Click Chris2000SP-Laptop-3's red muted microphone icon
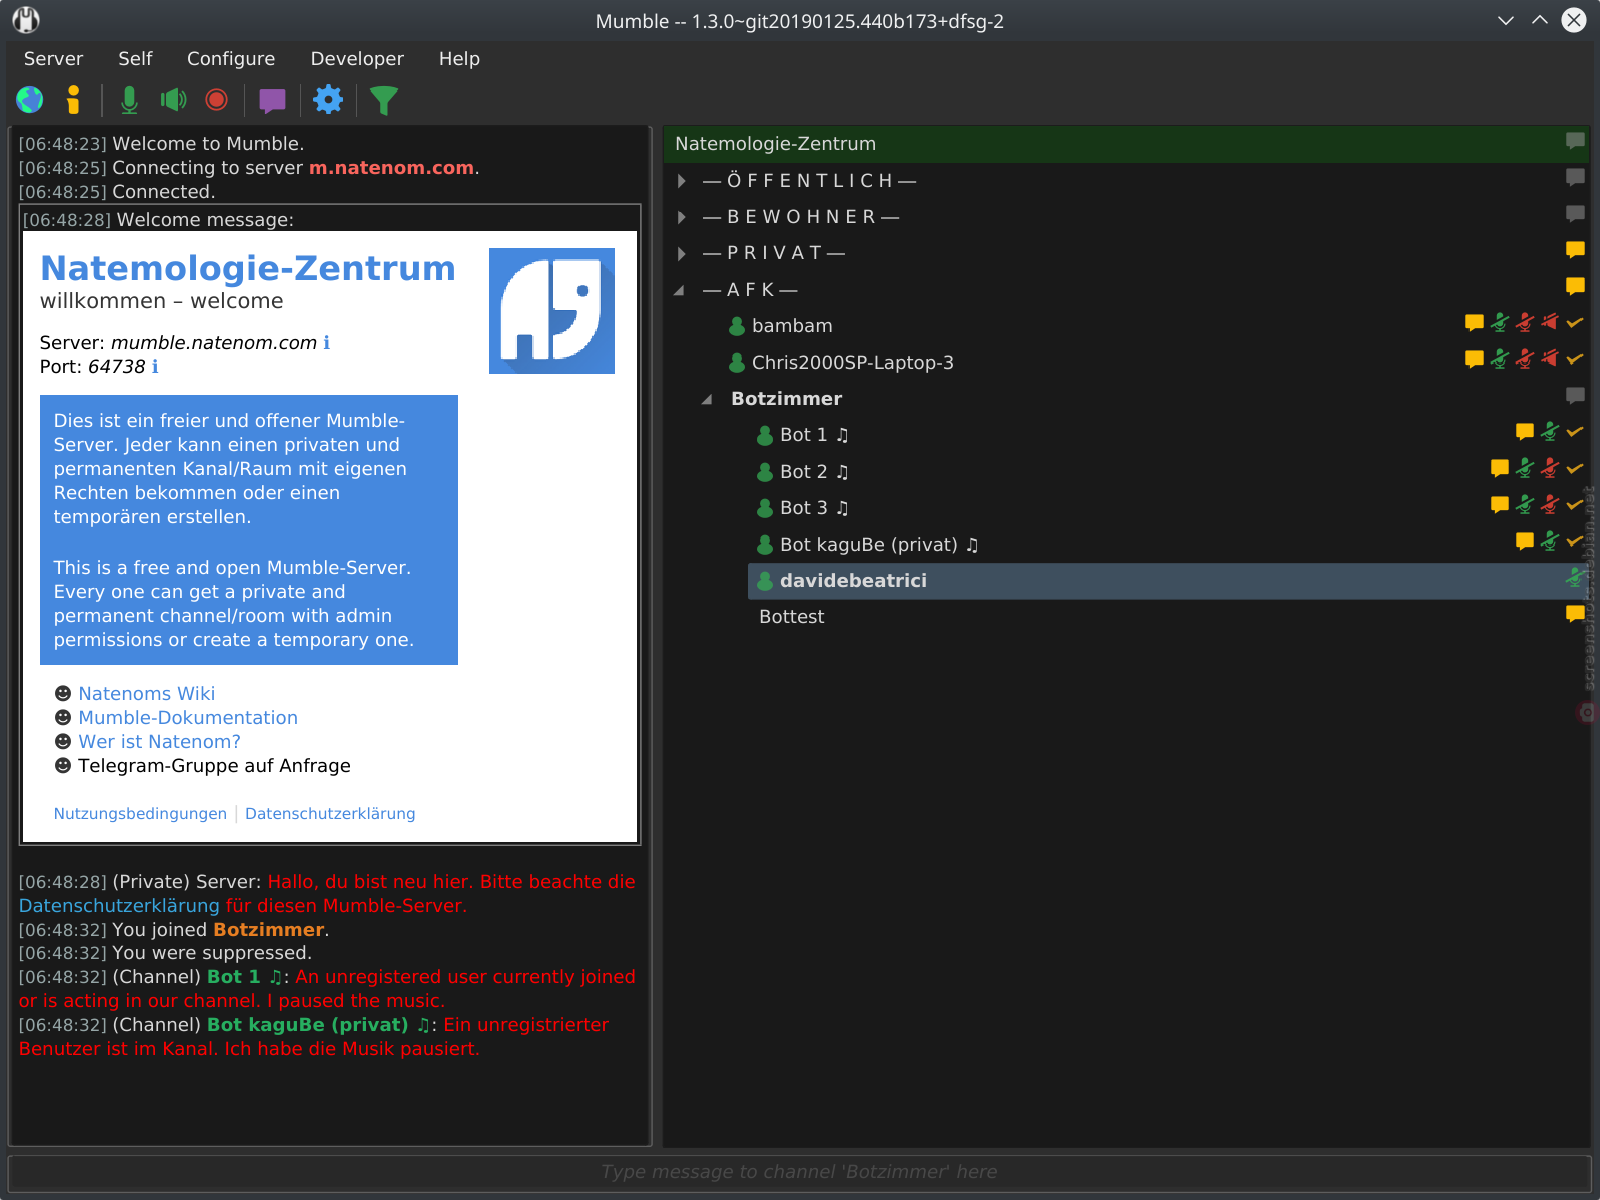This screenshot has width=1600, height=1200. [1524, 358]
